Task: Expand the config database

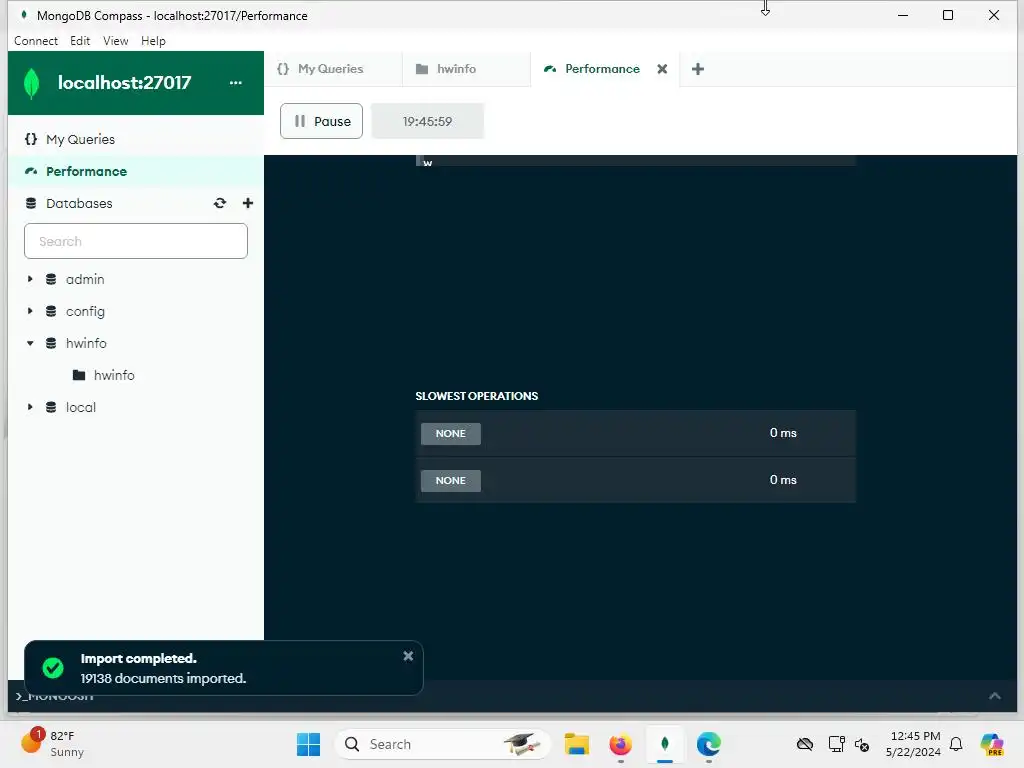Action: click(30, 312)
